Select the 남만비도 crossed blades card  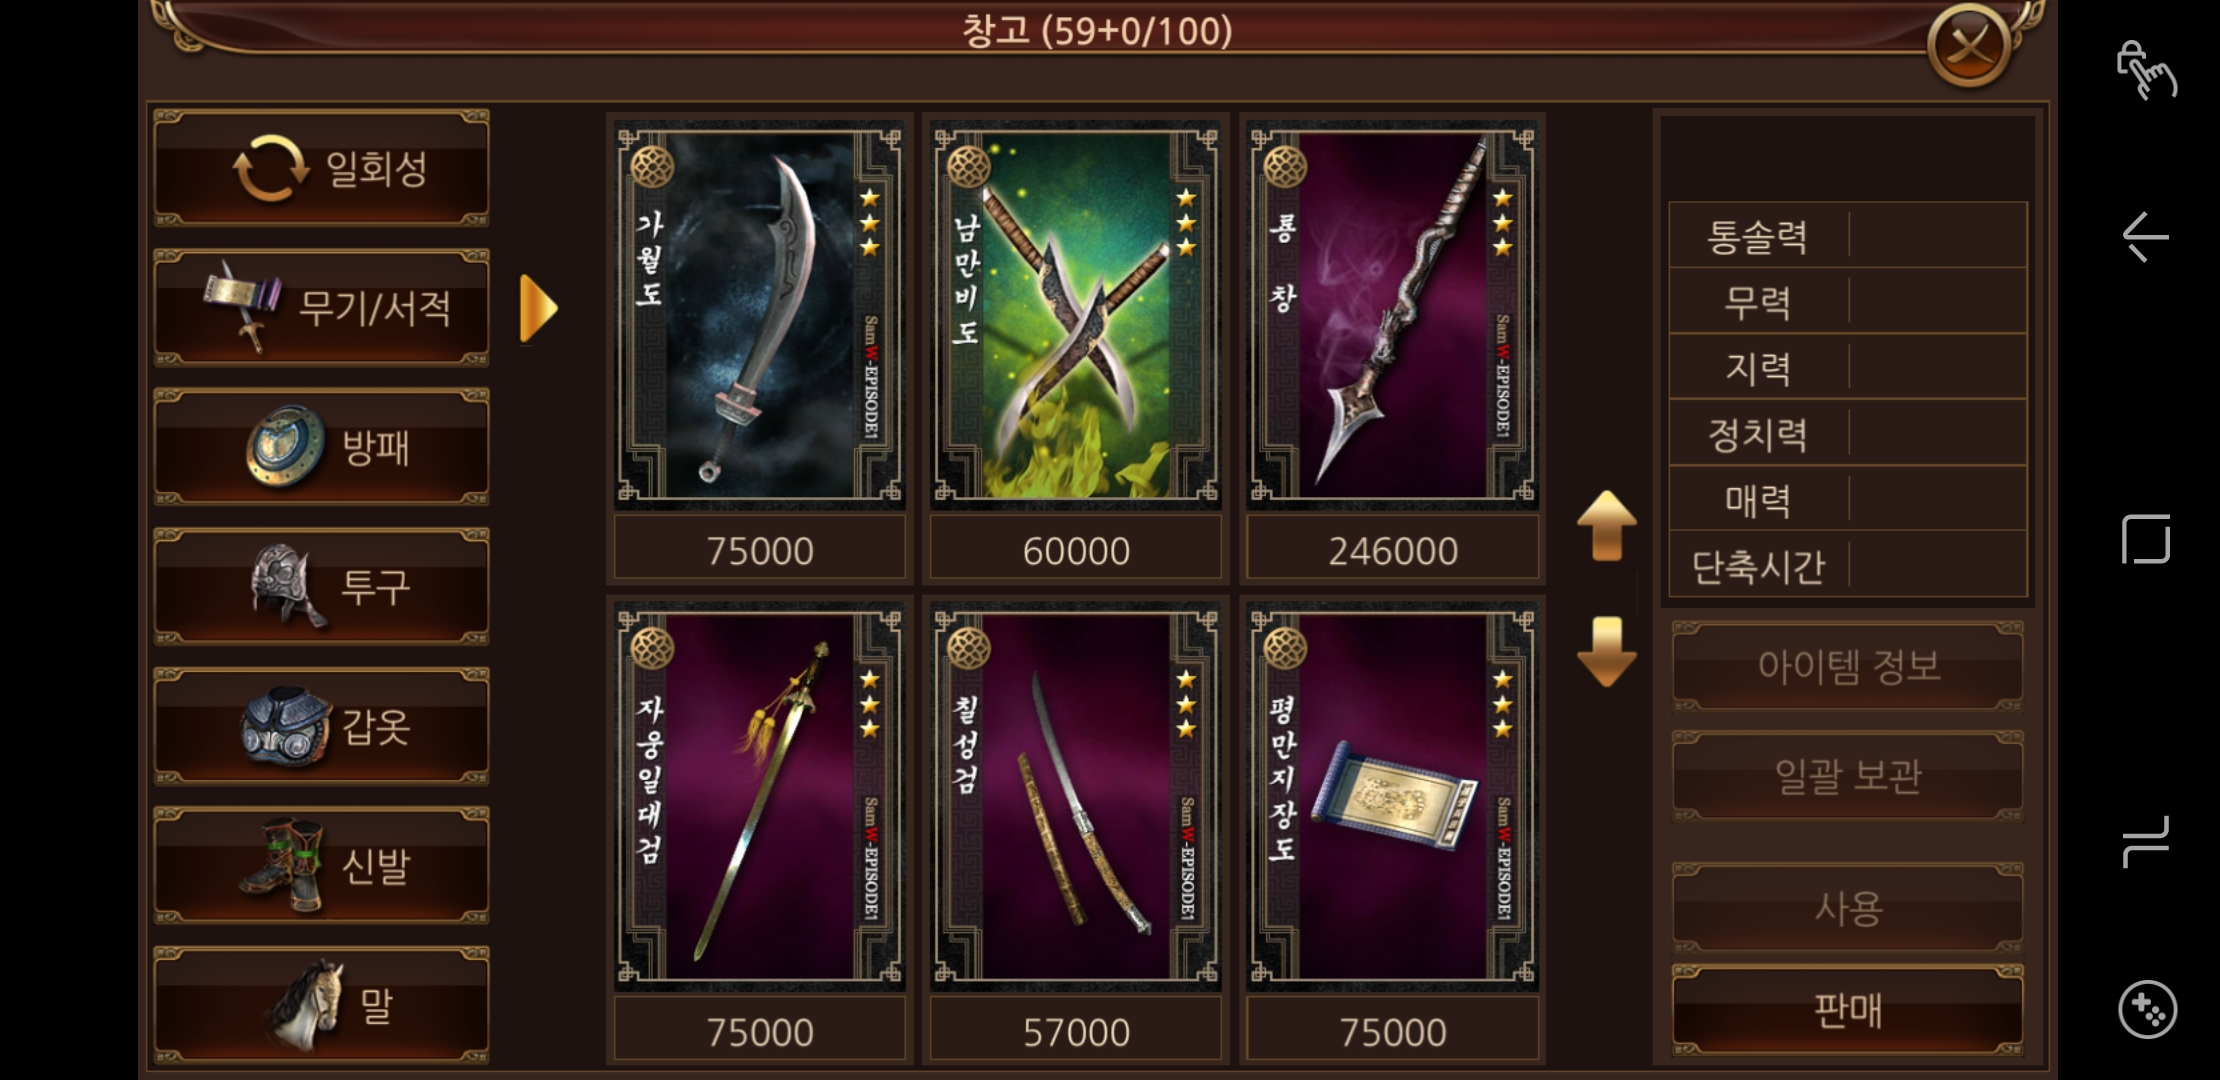[x=1075, y=315]
